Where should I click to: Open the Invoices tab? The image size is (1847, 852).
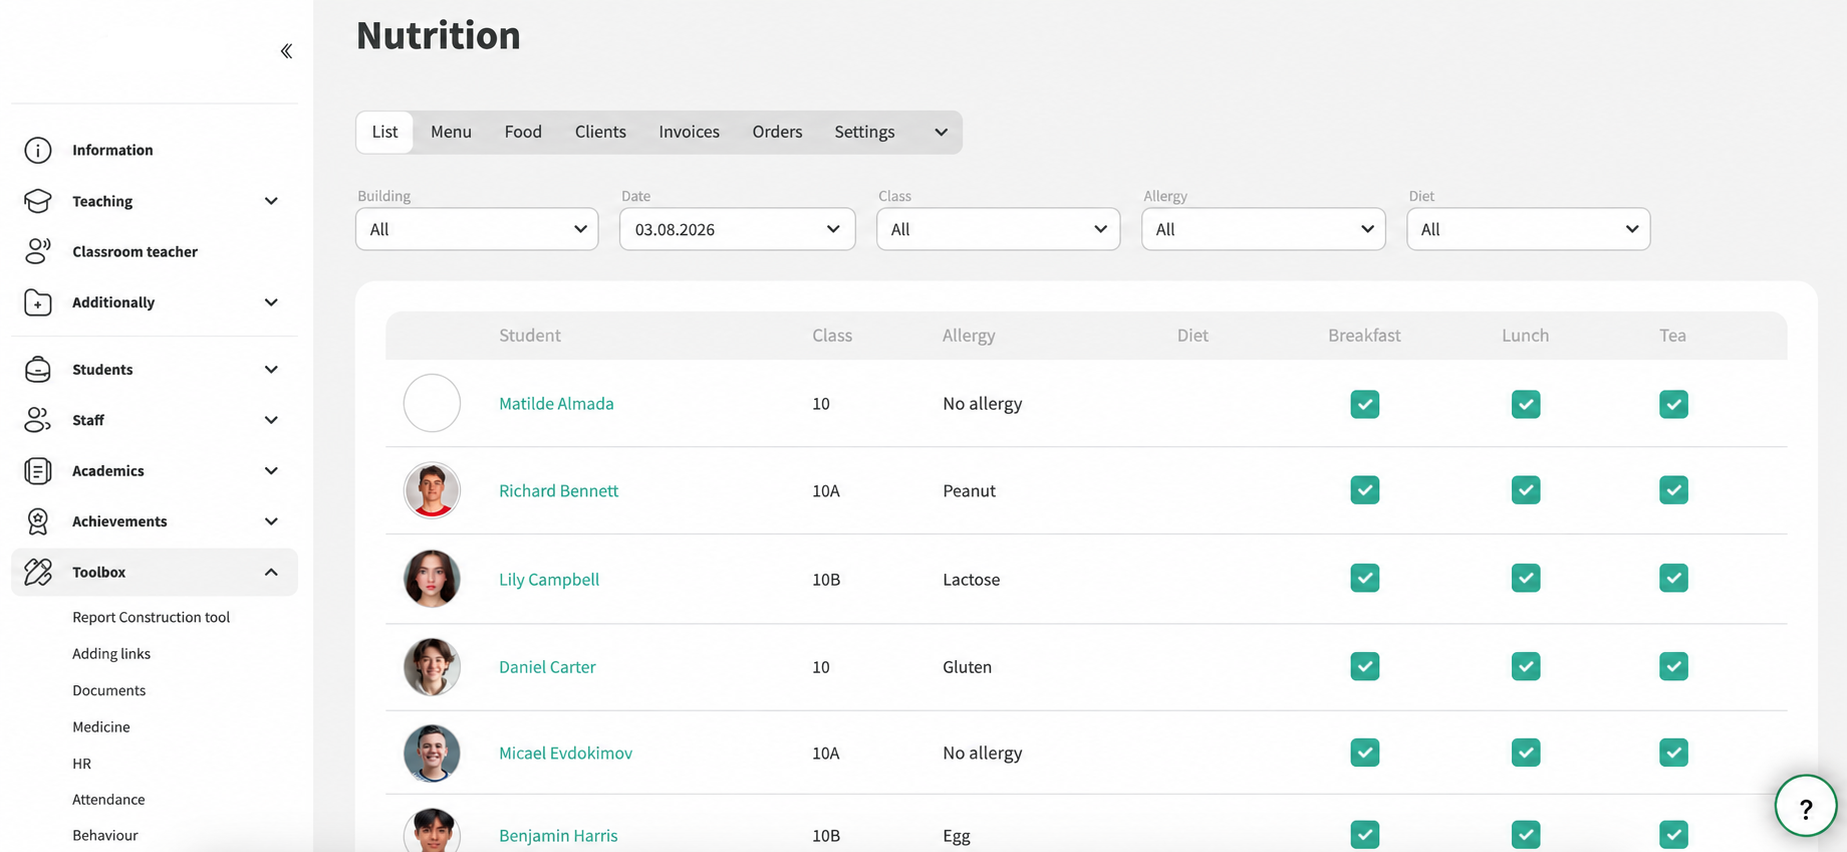[689, 132]
